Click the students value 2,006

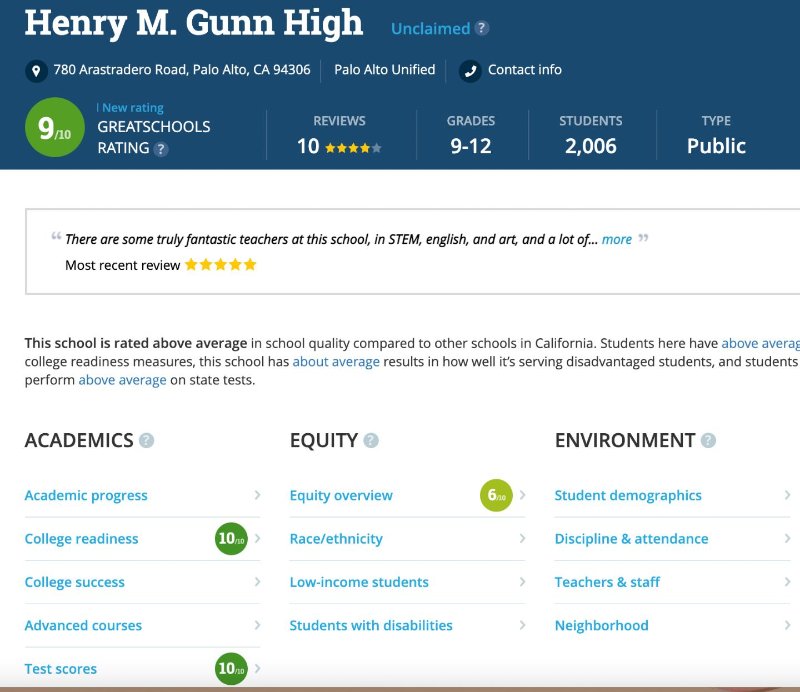[x=590, y=146]
